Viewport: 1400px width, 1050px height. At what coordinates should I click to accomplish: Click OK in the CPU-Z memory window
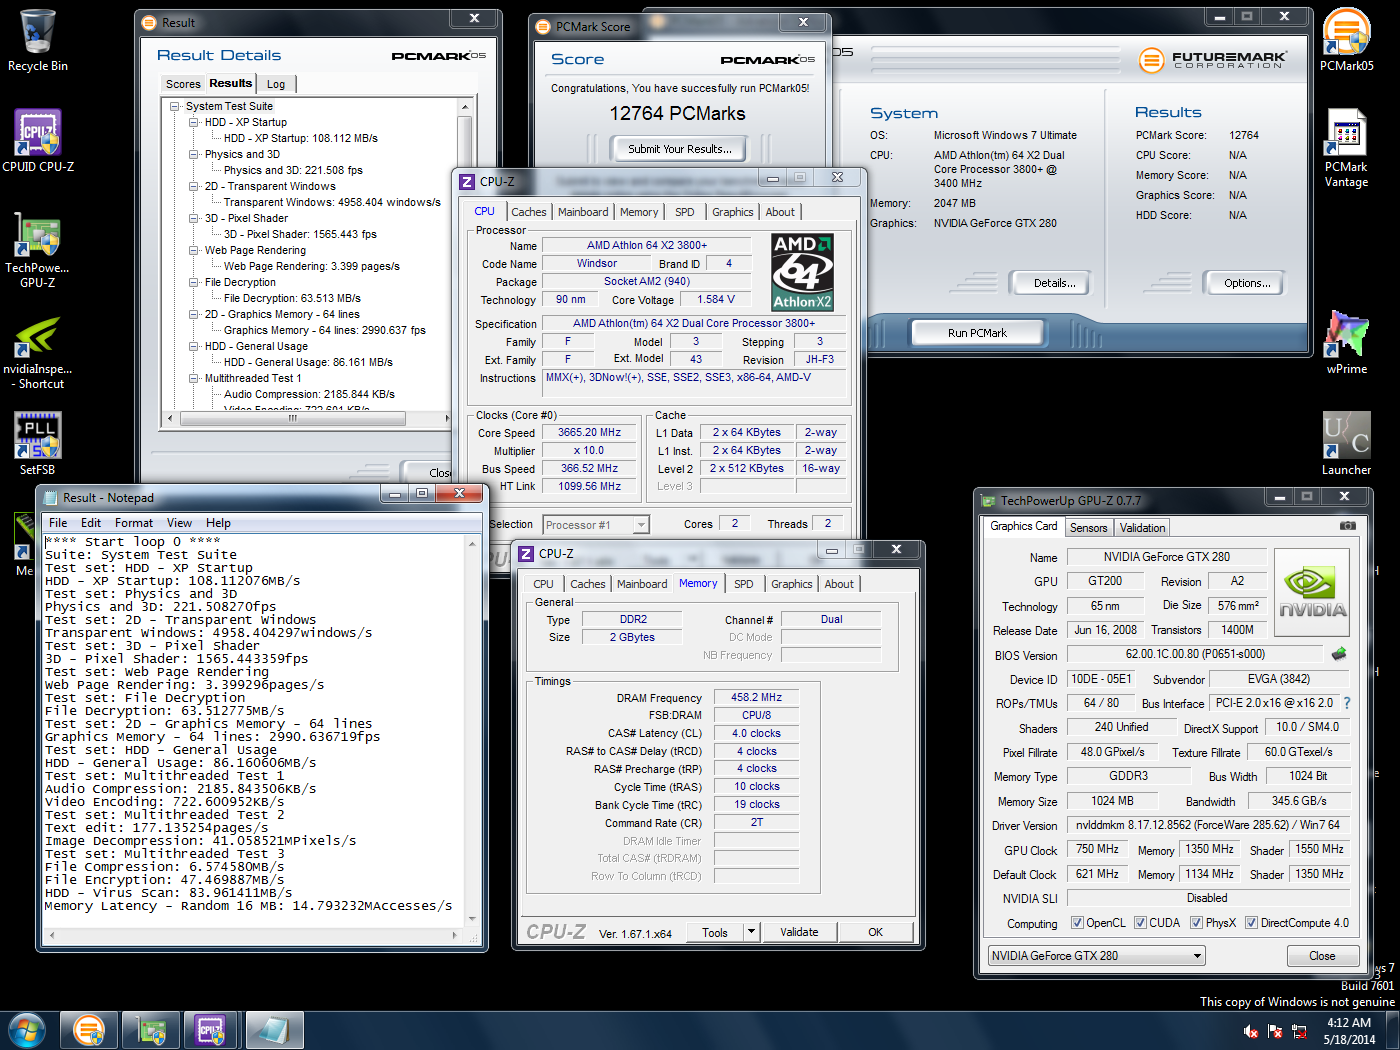(x=875, y=932)
